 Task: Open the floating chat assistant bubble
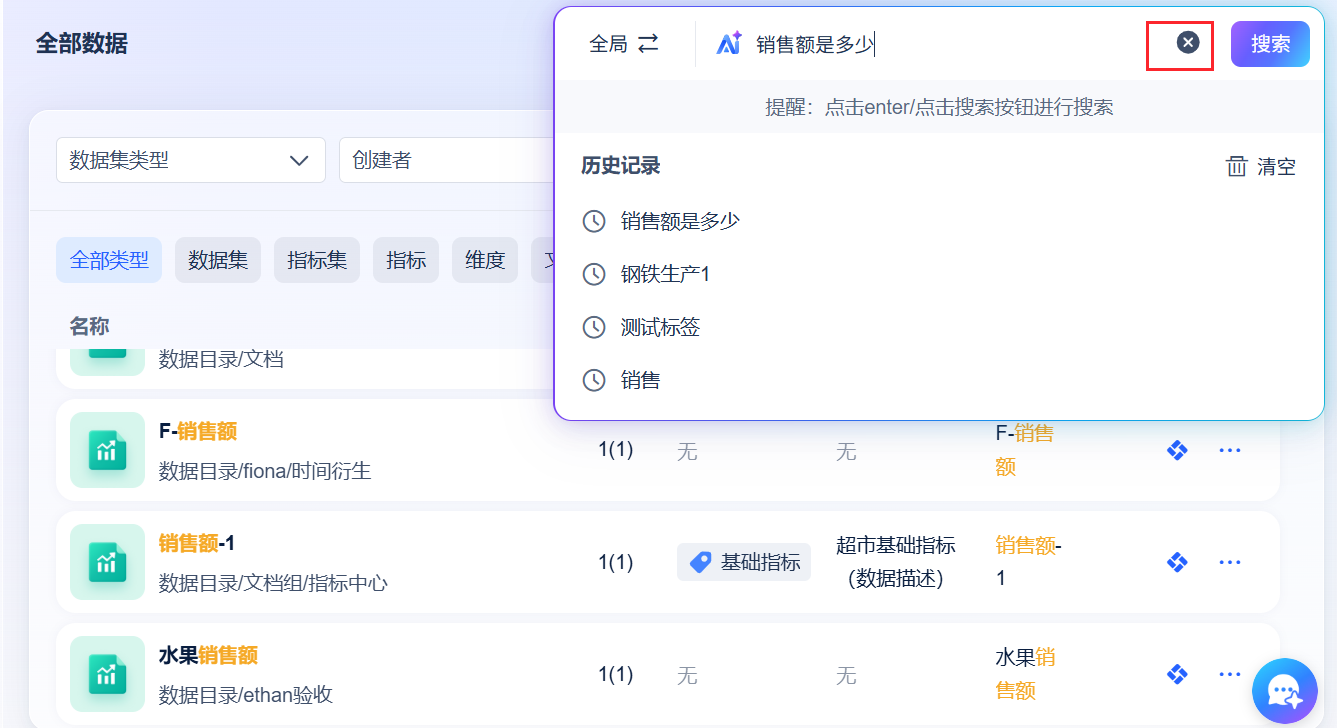(x=1284, y=691)
